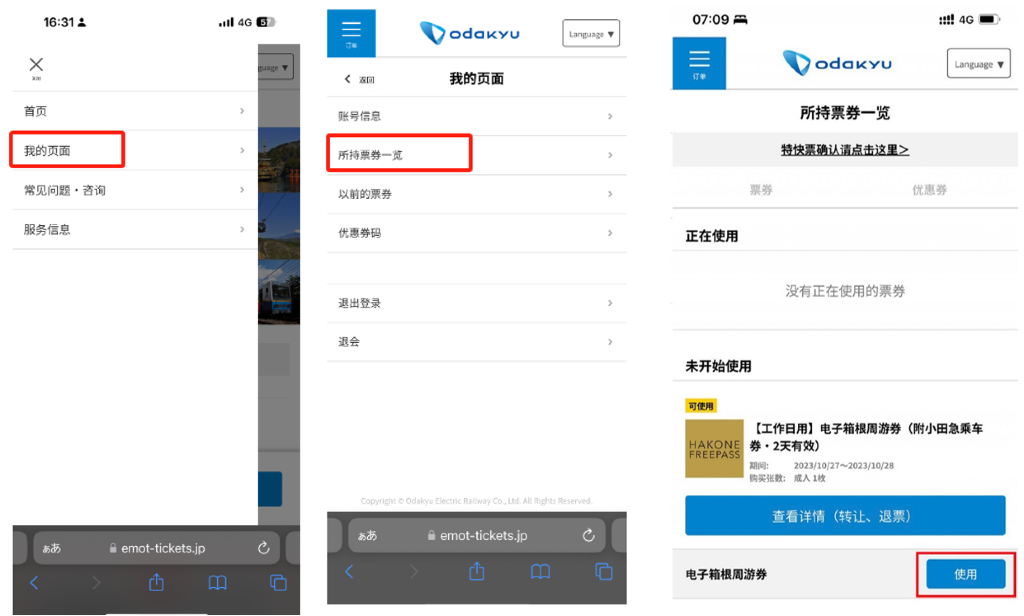
Task: Switch to 优惠券 tab
Action: point(929,189)
